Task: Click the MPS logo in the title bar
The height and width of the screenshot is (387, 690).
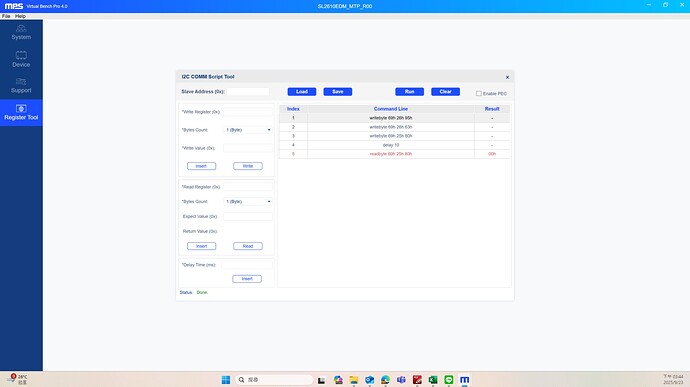Action: (x=14, y=6)
